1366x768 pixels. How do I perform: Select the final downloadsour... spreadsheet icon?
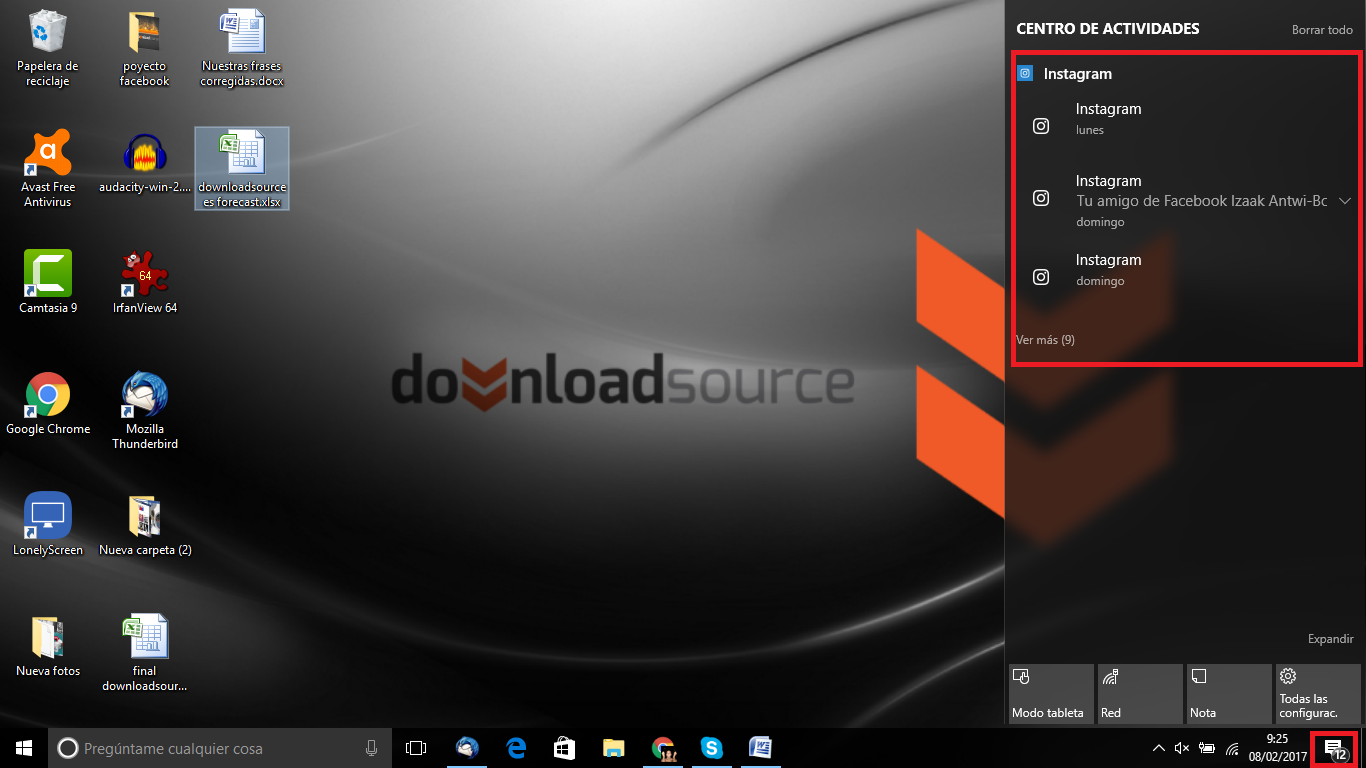point(145,653)
